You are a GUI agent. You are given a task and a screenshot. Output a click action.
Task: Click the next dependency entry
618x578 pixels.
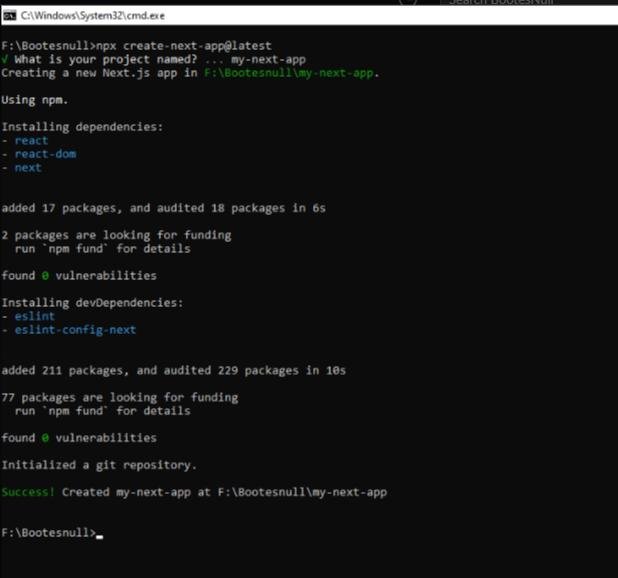point(28,168)
